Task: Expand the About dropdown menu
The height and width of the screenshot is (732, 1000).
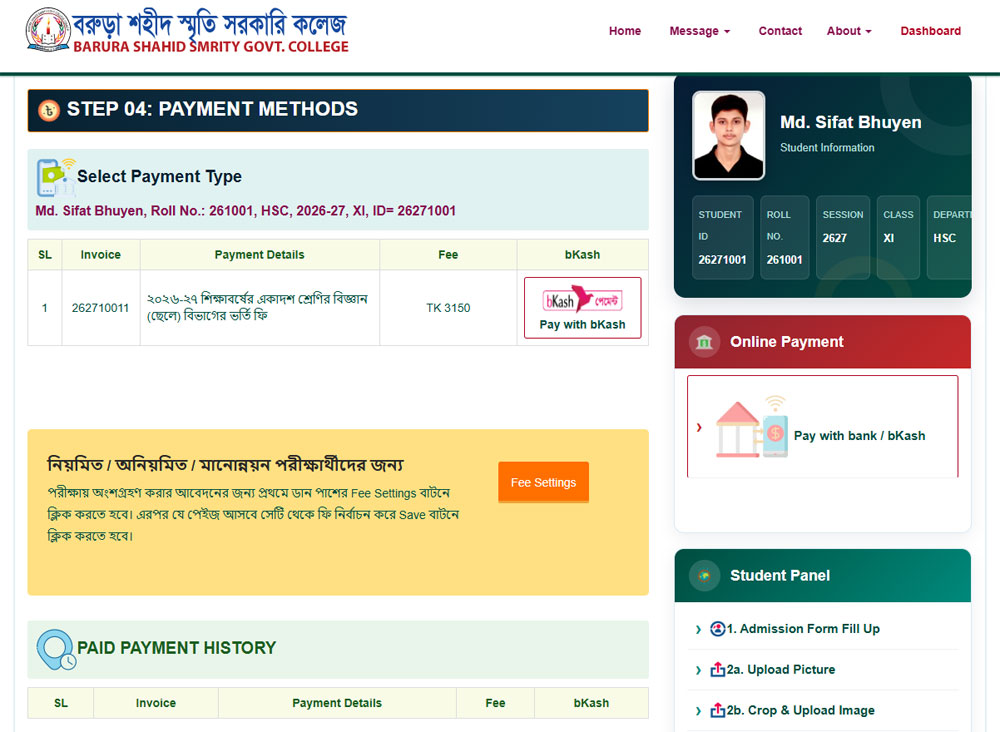Action: pos(849,31)
